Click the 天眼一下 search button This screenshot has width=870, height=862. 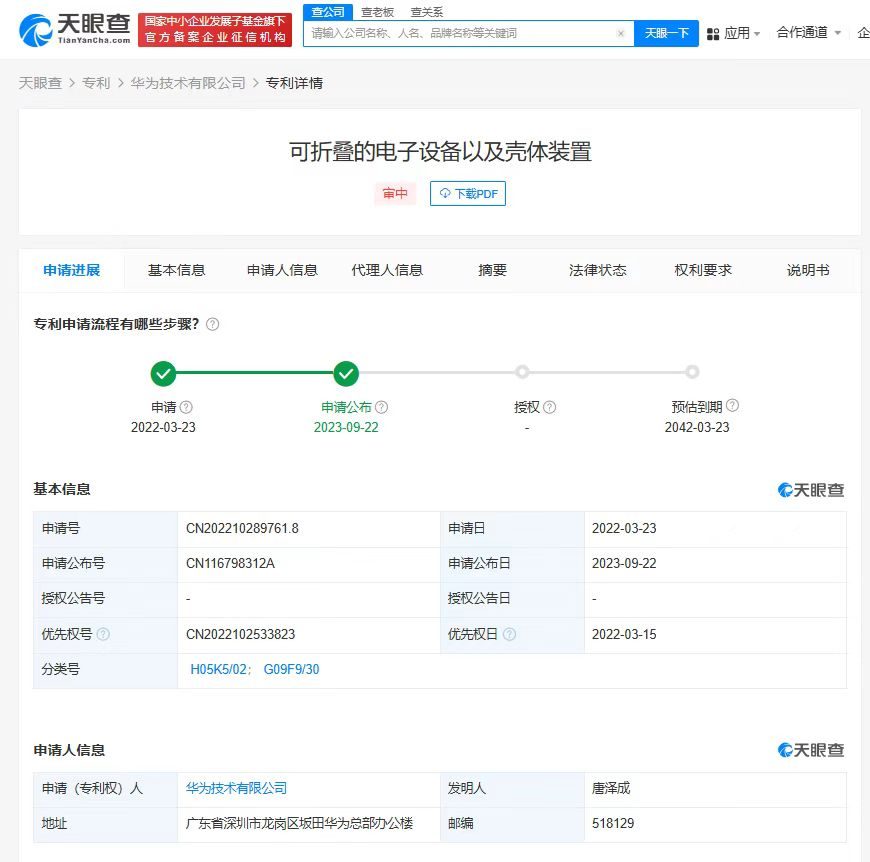coord(665,33)
